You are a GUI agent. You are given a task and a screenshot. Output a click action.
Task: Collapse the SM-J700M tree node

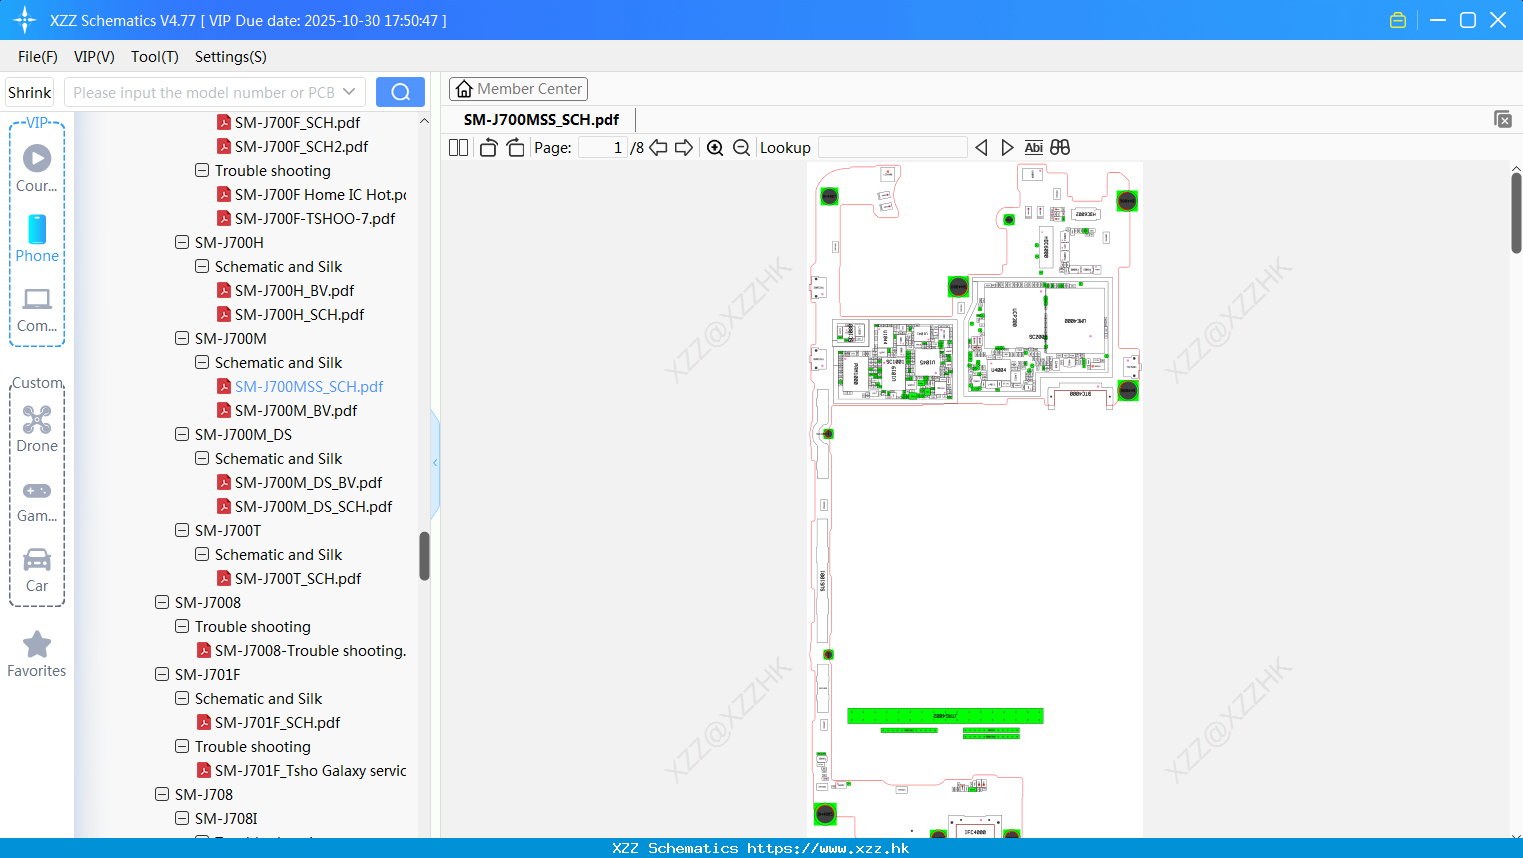coord(182,338)
